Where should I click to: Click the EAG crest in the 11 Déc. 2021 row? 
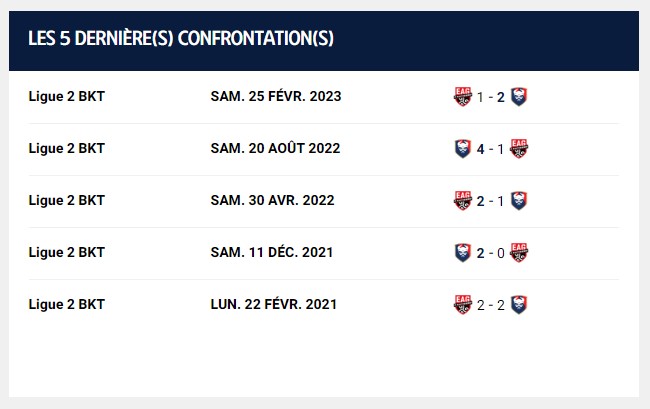(x=519, y=253)
